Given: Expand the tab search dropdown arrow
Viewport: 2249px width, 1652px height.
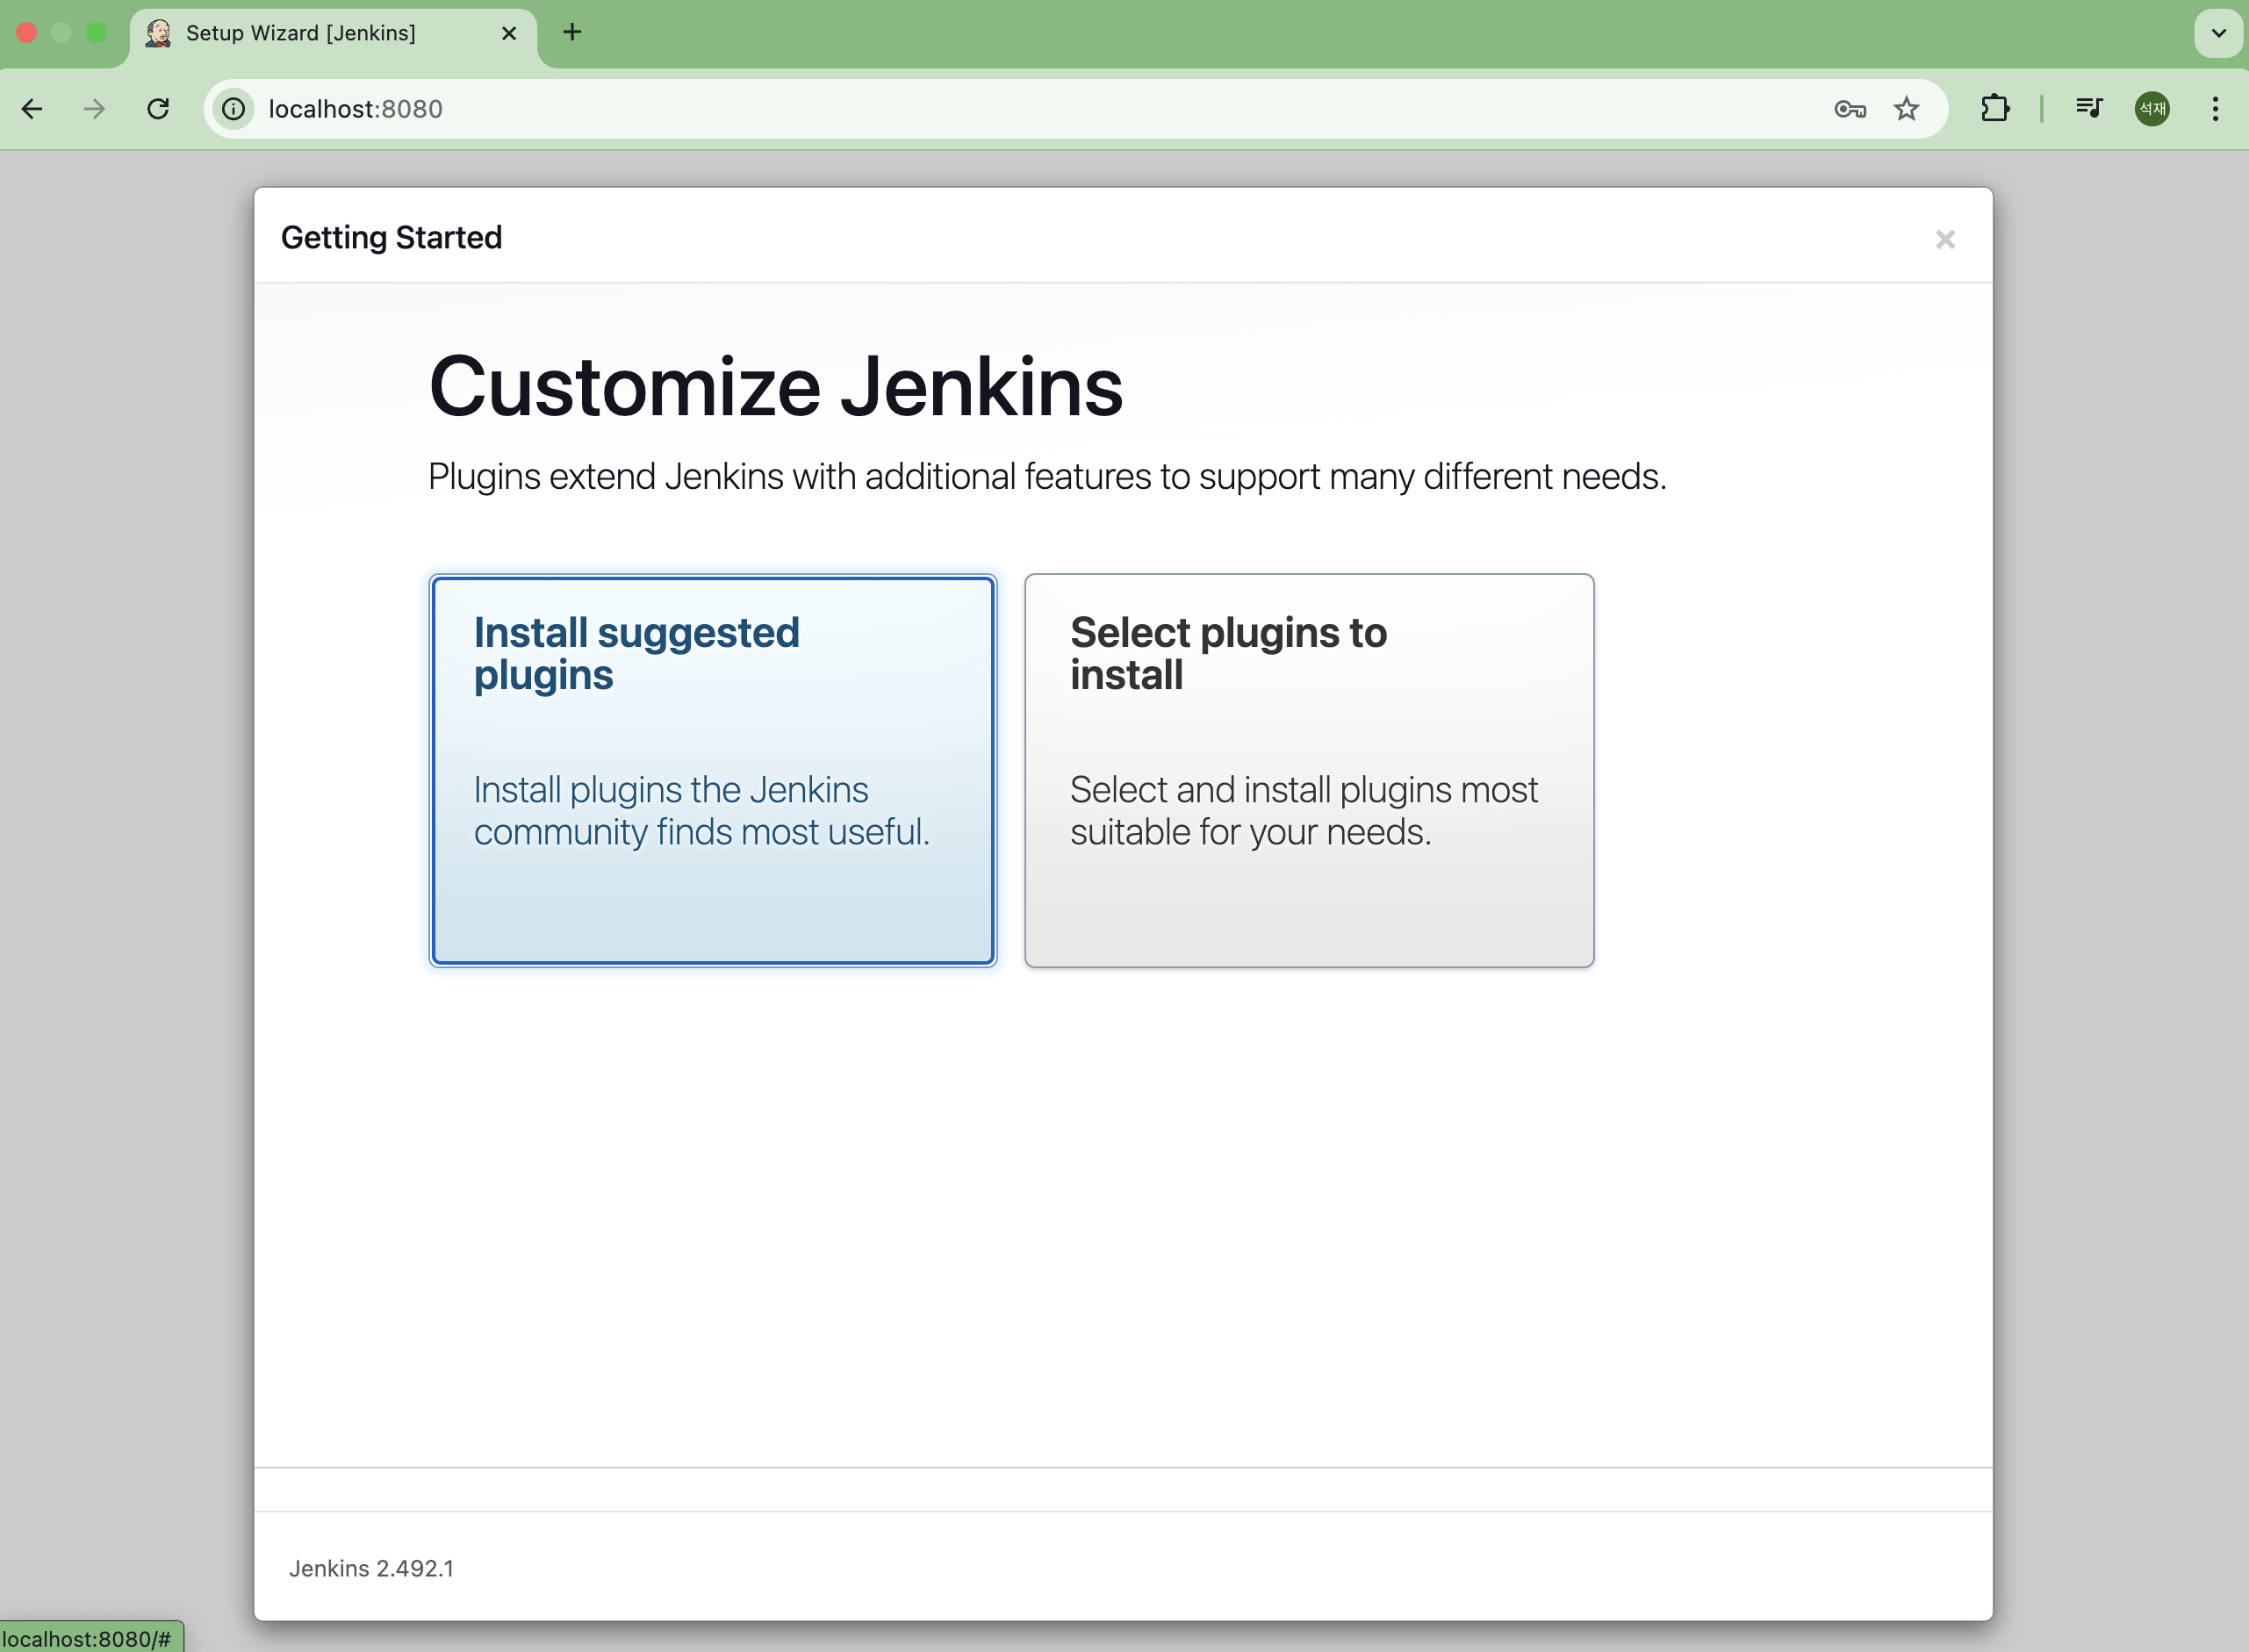Looking at the screenshot, I should 2218,33.
